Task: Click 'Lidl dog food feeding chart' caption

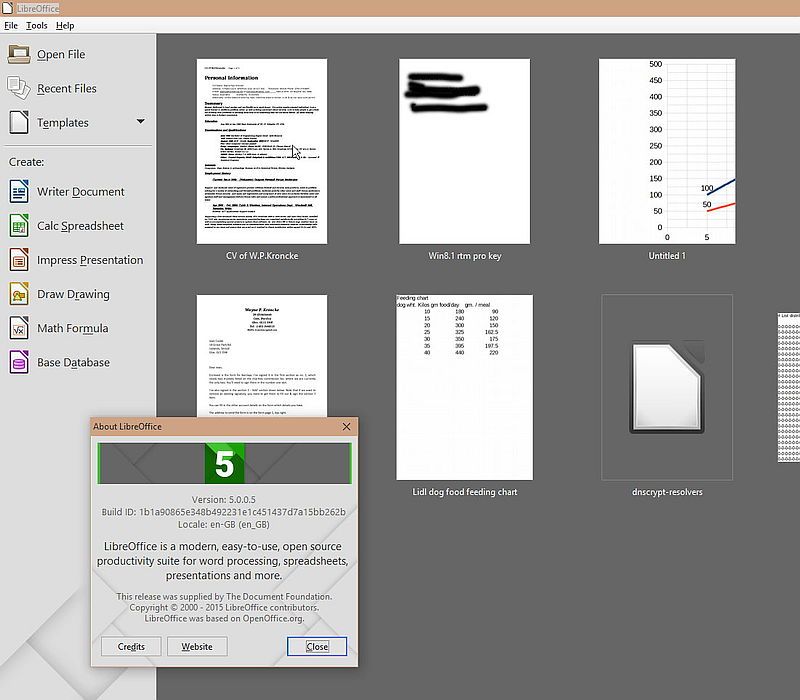Action: pos(464,492)
